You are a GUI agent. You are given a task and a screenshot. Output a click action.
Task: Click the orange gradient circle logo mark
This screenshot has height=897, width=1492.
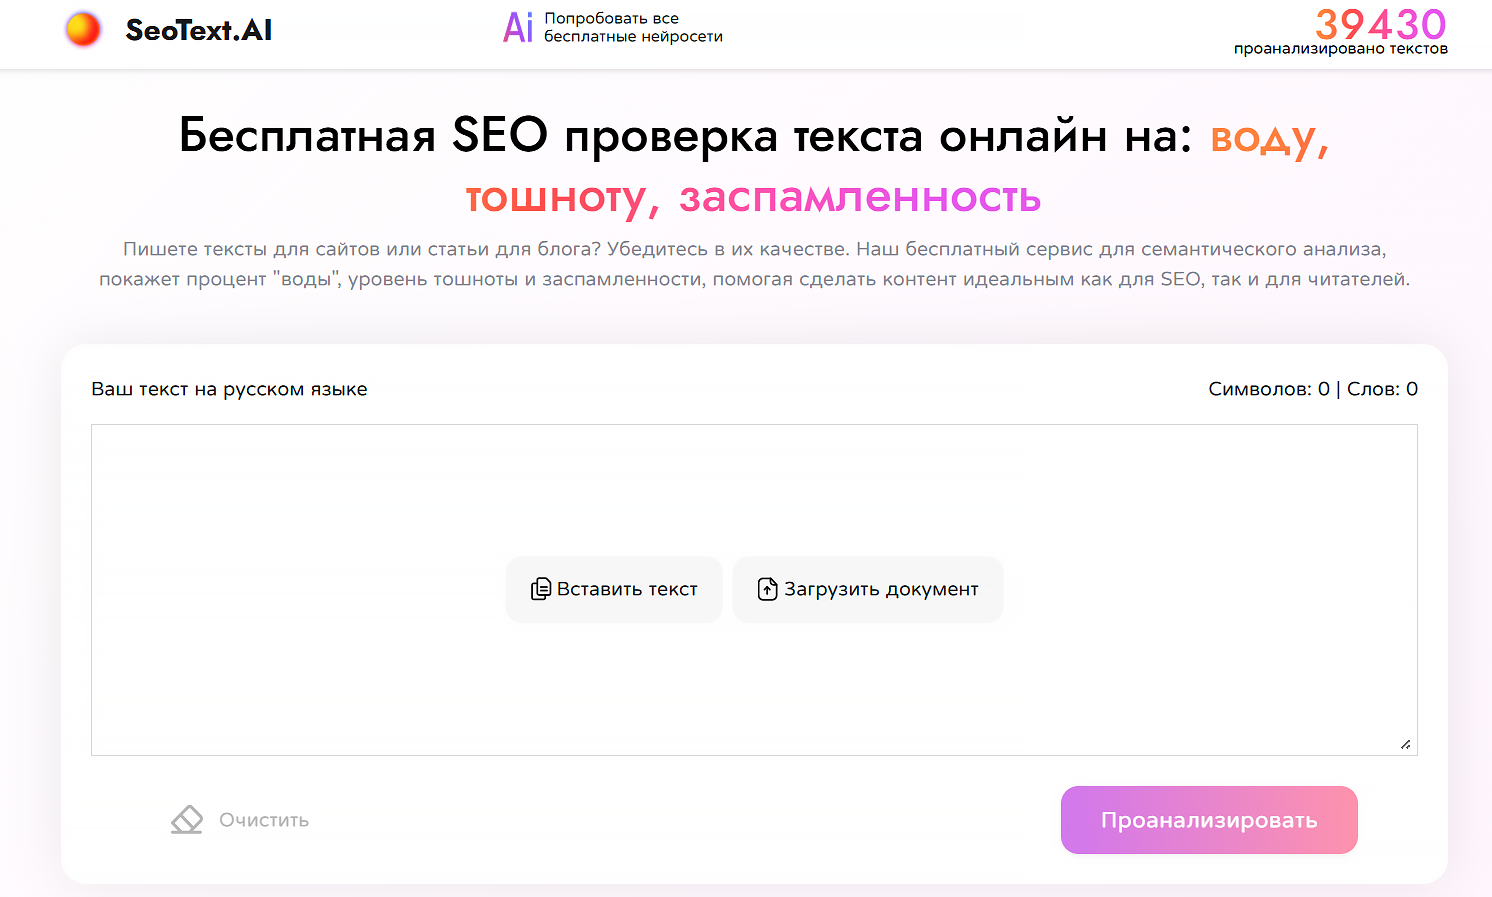pyautogui.click(x=83, y=29)
